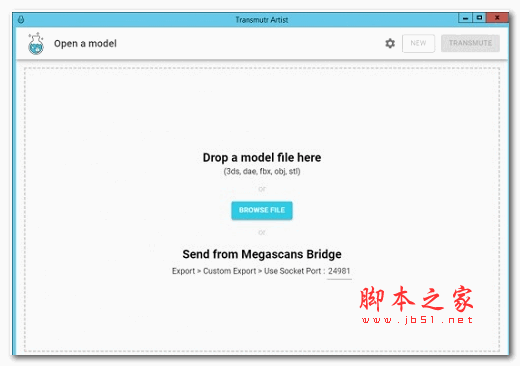Click the NEW button
This screenshot has height=366, width=520.
click(418, 43)
